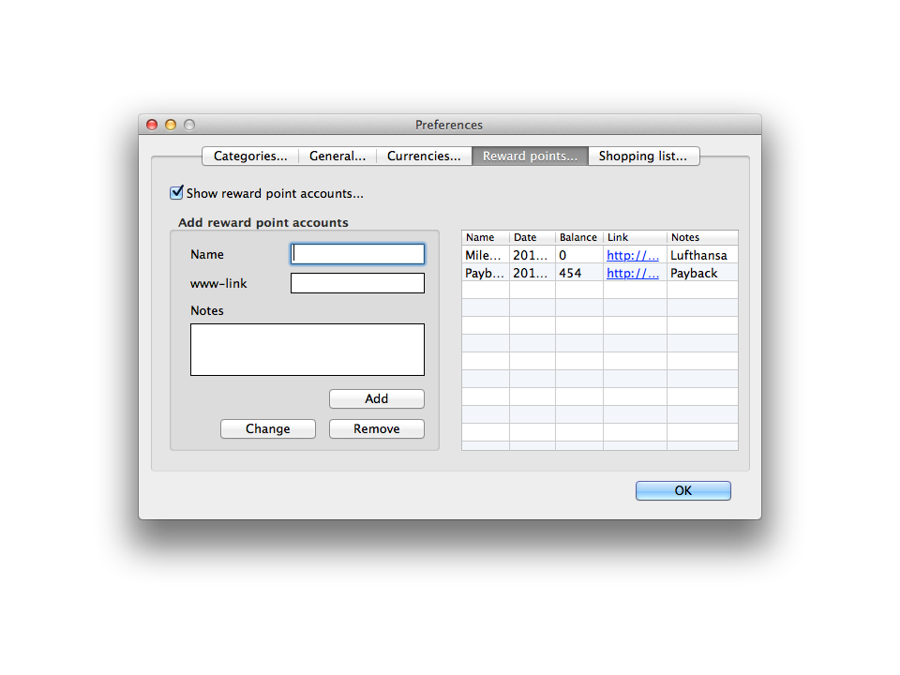900x675 pixels.
Task: Confirm preferences with OK button
Action: [x=683, y=491]
